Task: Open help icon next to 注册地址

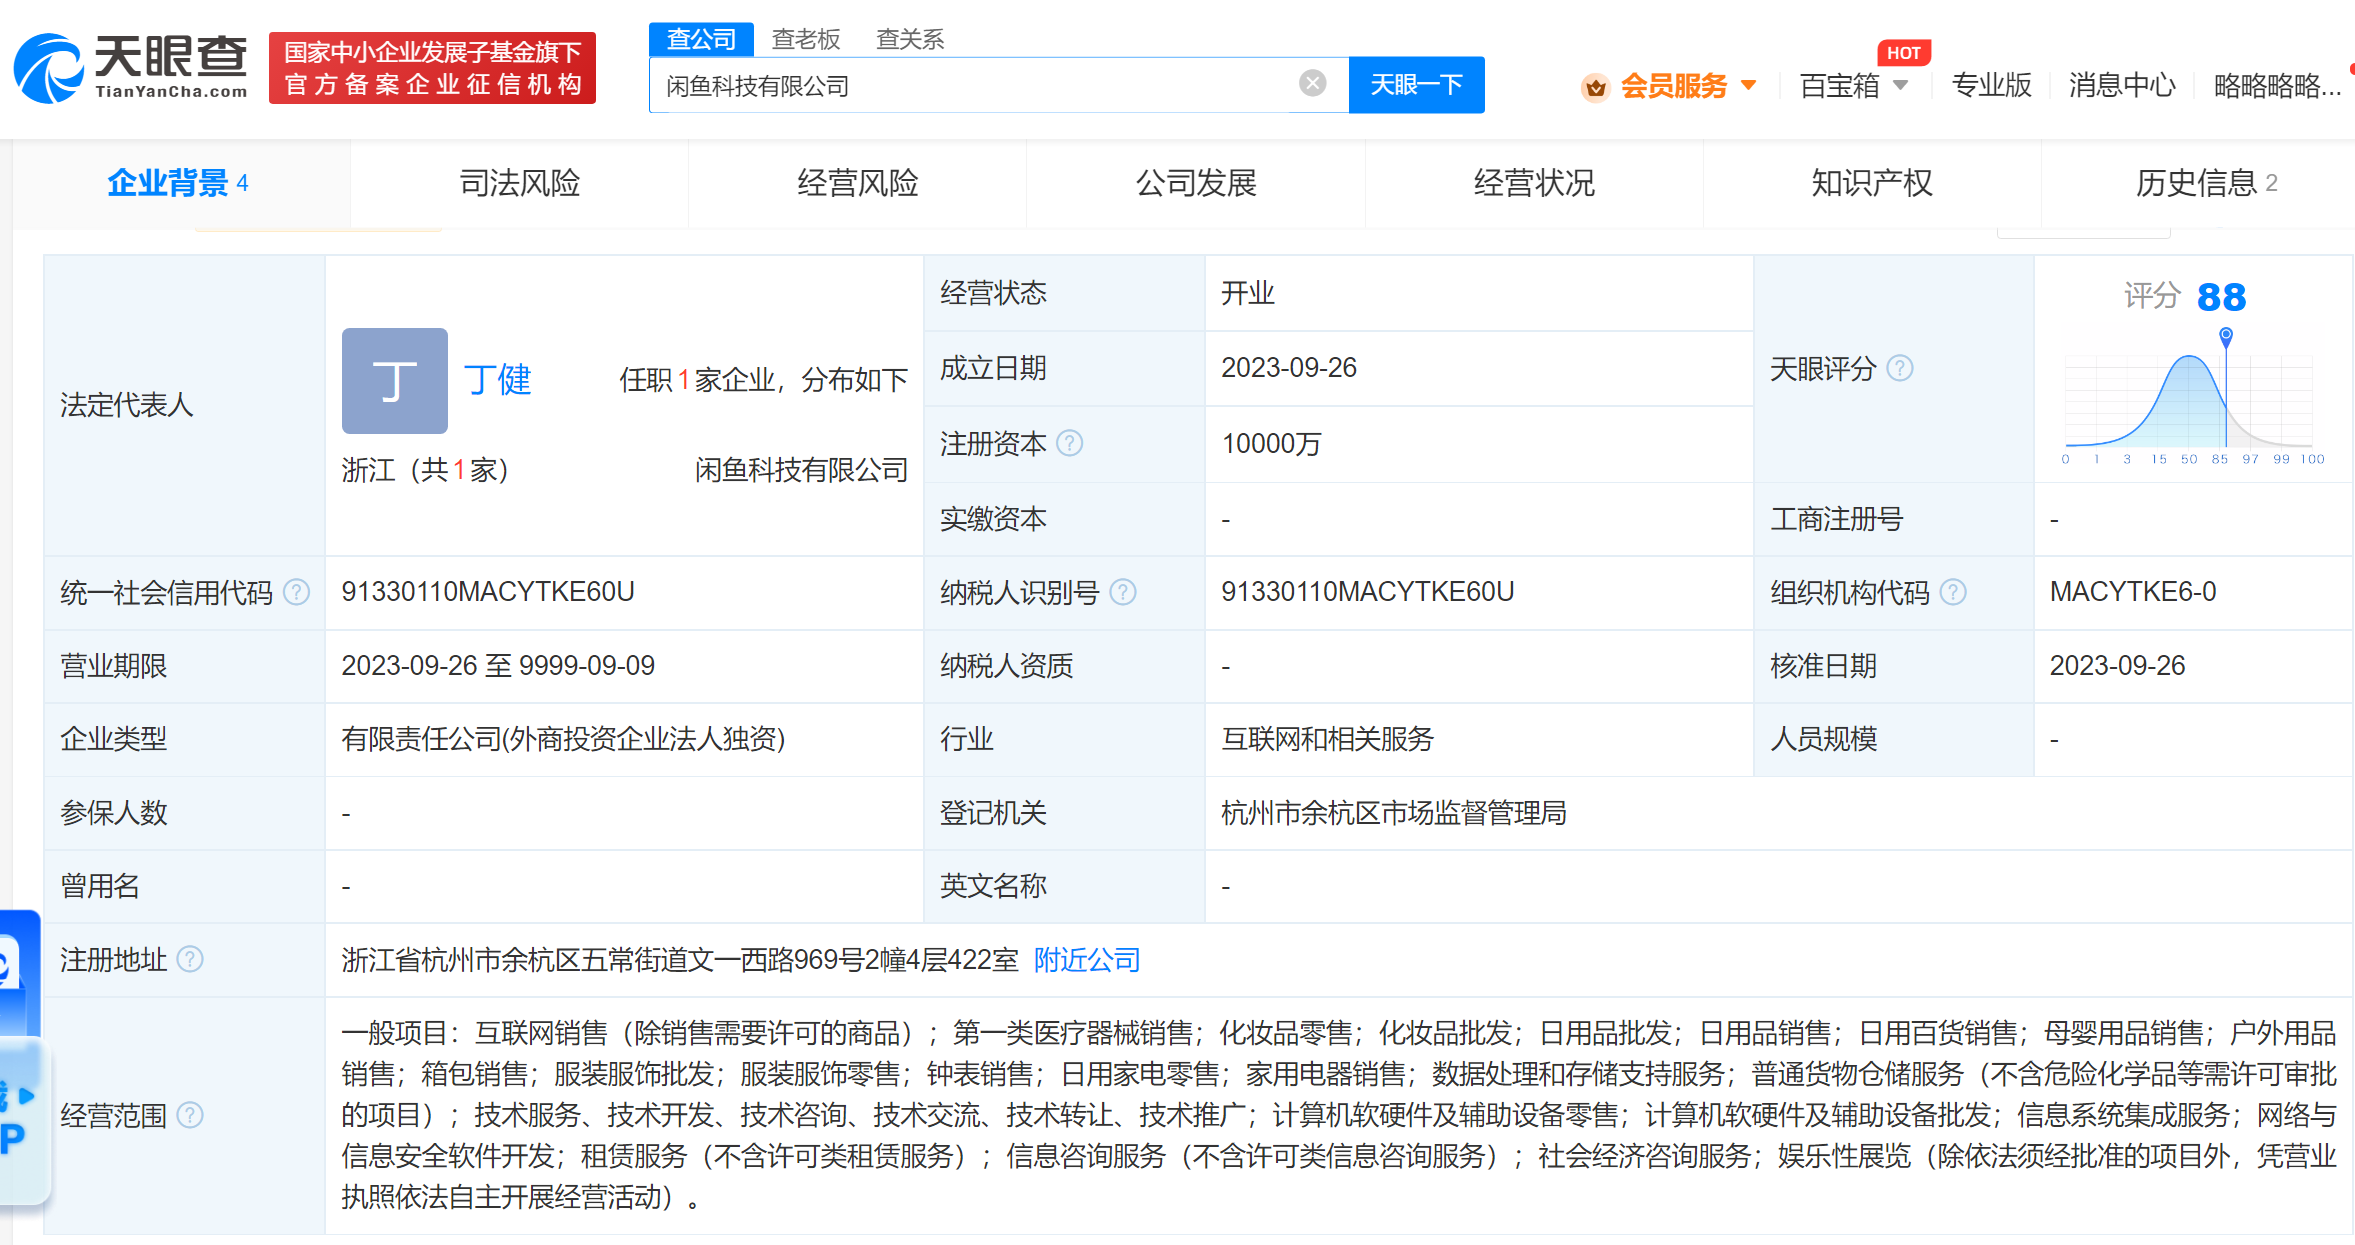Action: [190, 959]
